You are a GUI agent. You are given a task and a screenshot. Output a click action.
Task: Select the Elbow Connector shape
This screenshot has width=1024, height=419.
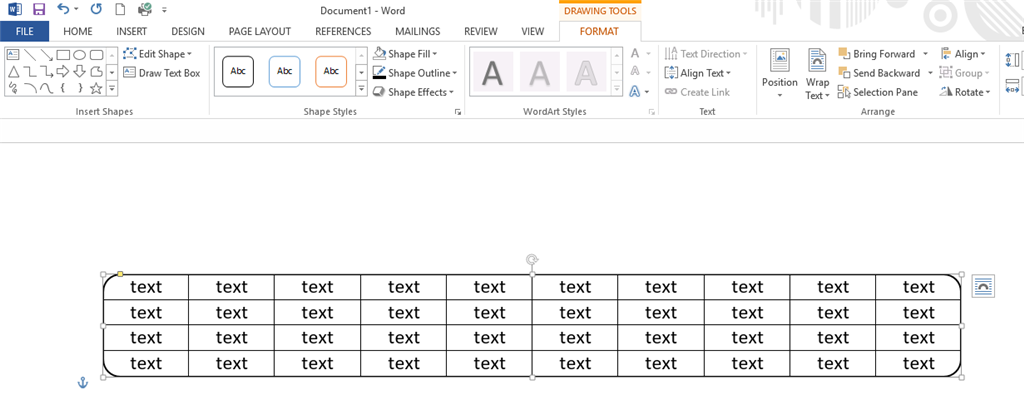(29, 71)
